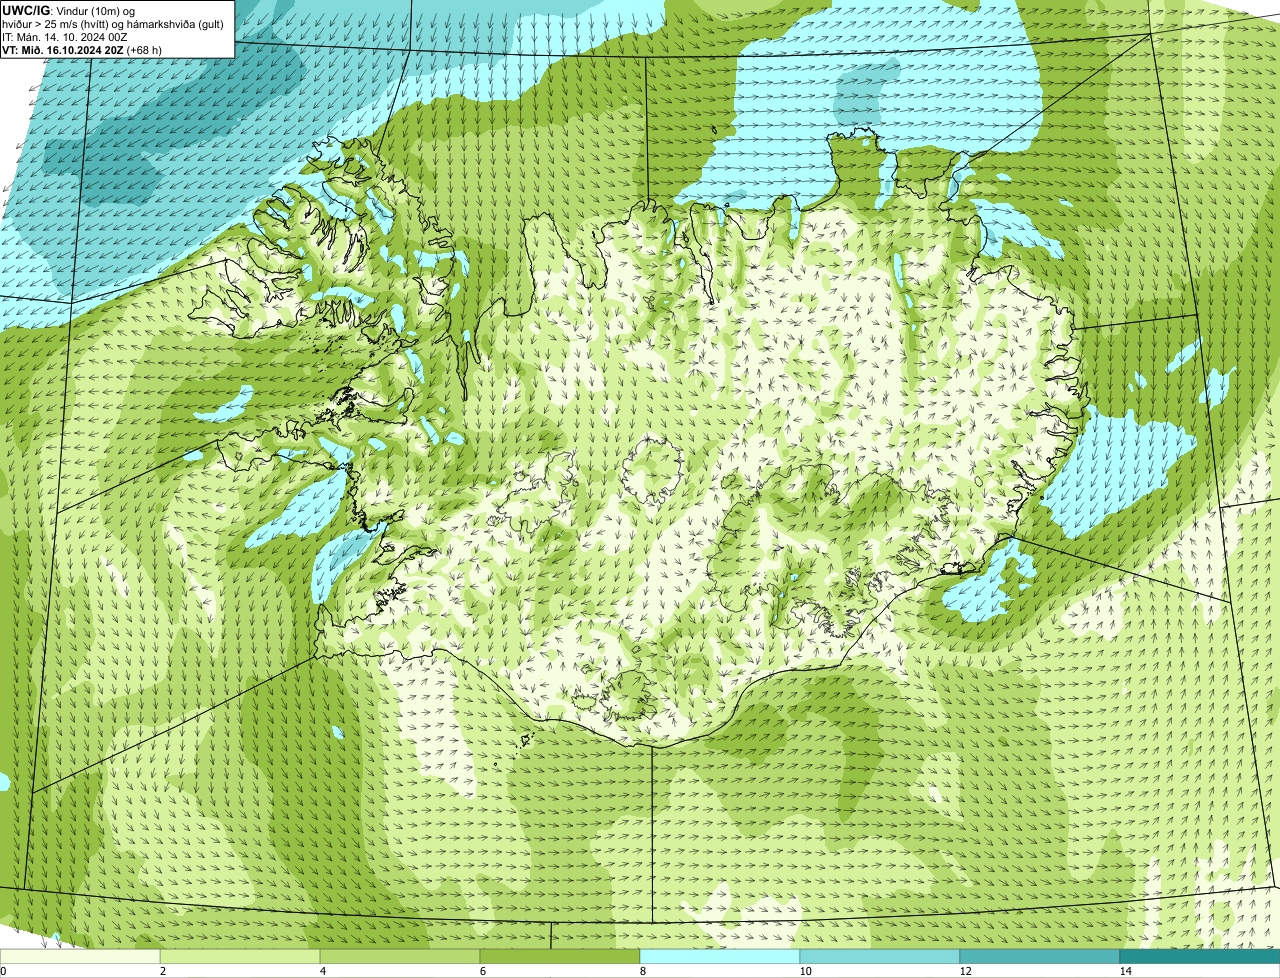Click the 10–12 m/s turquoise legend swatch
The image size is (1280, 978).
(880, 956)
